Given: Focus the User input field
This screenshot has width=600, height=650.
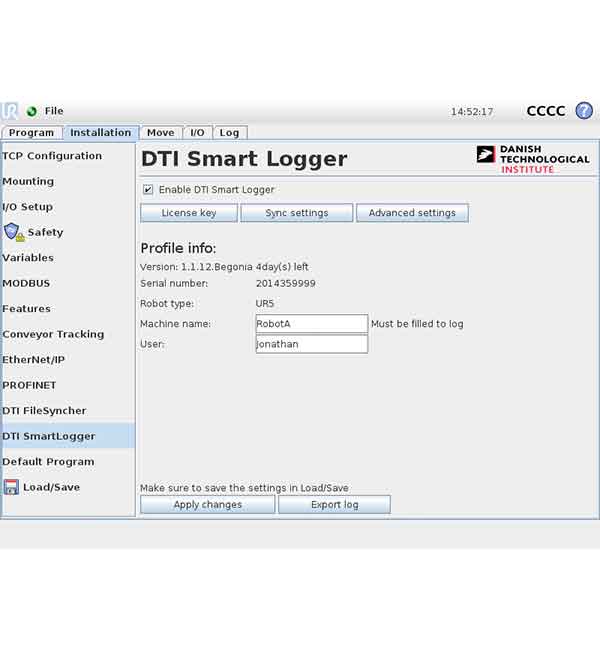Looking at the screenshot, I should pyautogui.click(x=312, y=344).
